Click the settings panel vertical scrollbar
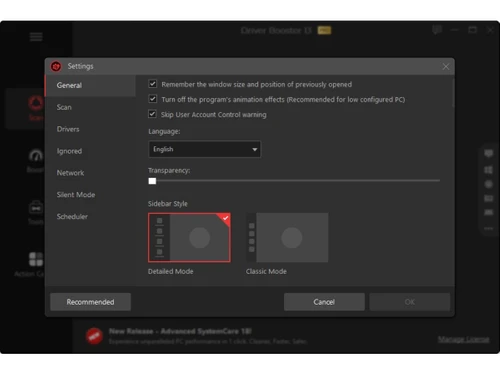The image size is (500, 375). tap(453, 92)
